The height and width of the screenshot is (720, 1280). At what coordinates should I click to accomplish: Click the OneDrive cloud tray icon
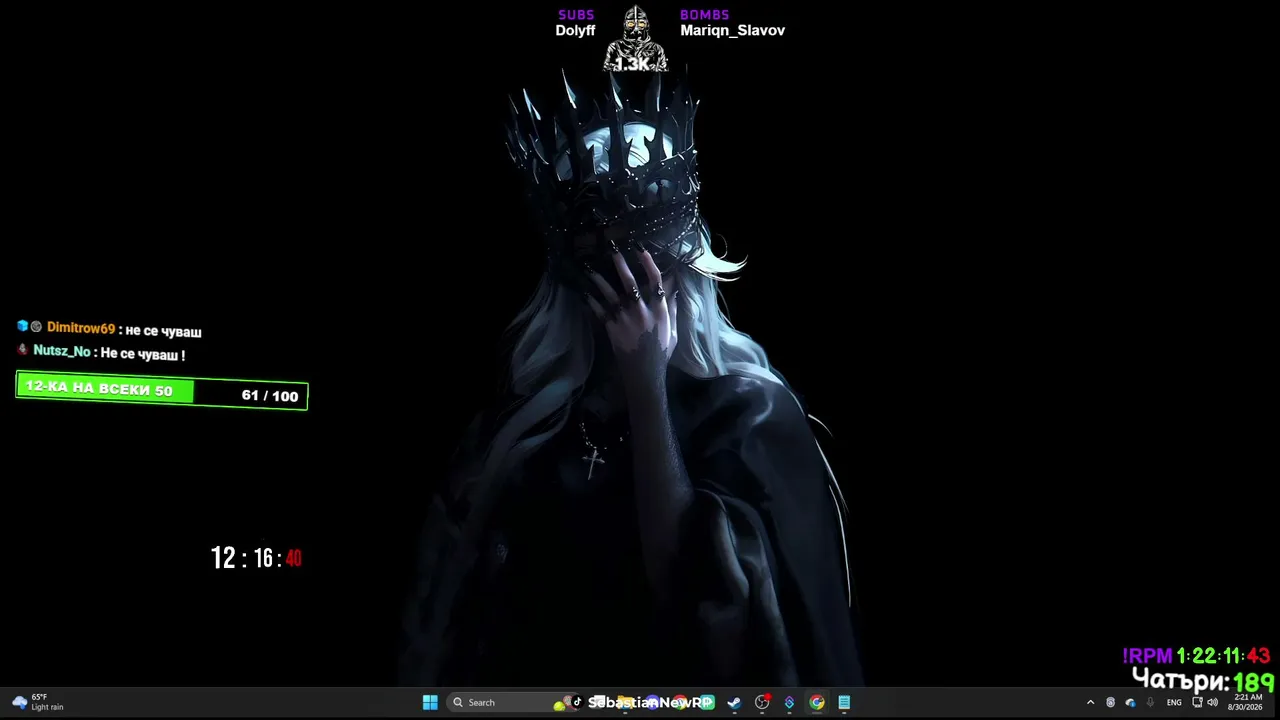click(x=1130, y=702)
